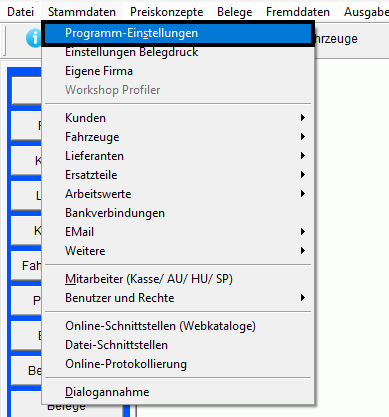Expand the Weitere submenu
Viewport: 389px width, 417px height.
[178, 251]
